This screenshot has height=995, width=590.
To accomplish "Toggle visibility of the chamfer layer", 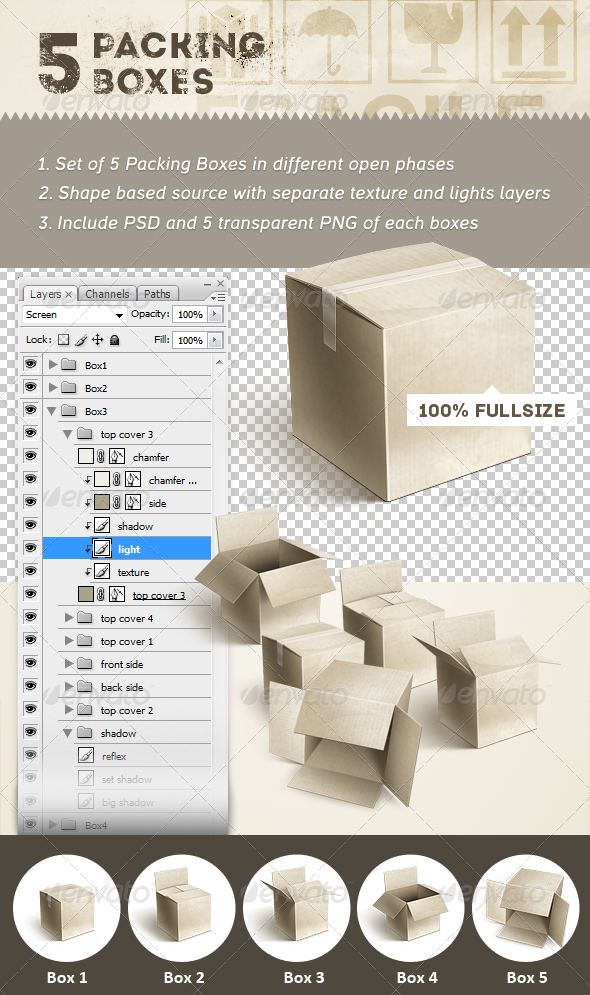I will pos(30,456).
